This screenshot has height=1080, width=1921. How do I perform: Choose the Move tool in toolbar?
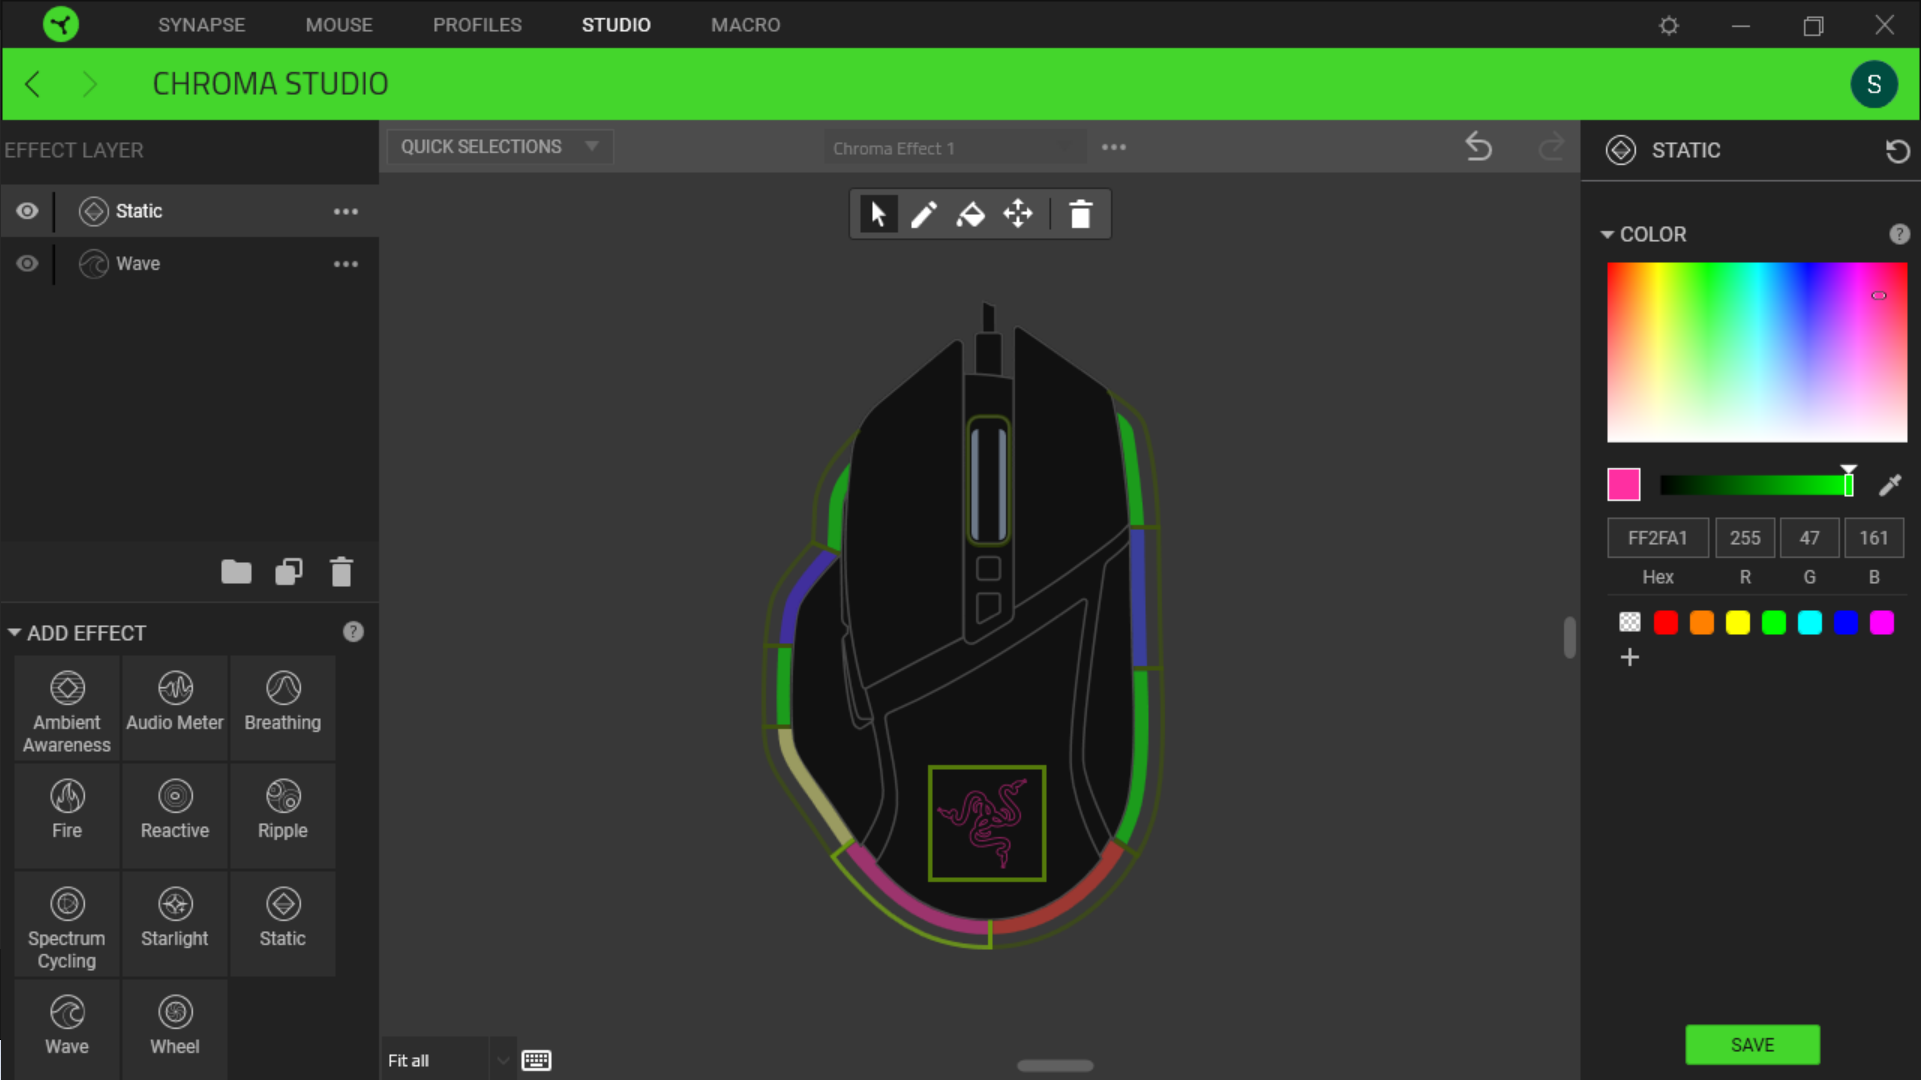1018,214
